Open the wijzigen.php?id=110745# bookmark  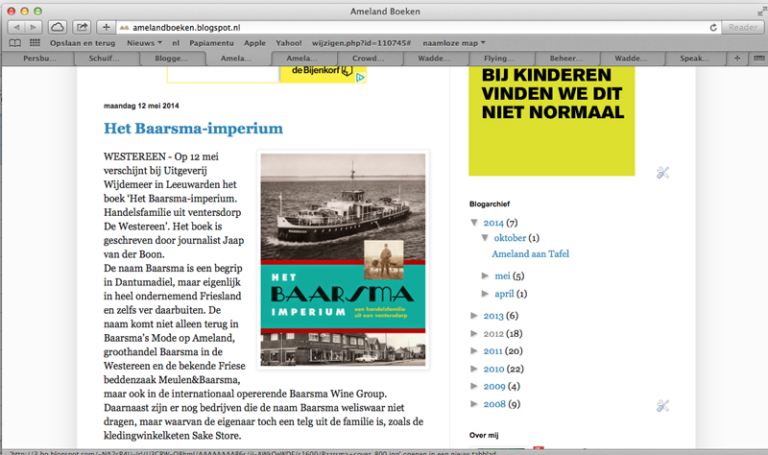[361, 43]
